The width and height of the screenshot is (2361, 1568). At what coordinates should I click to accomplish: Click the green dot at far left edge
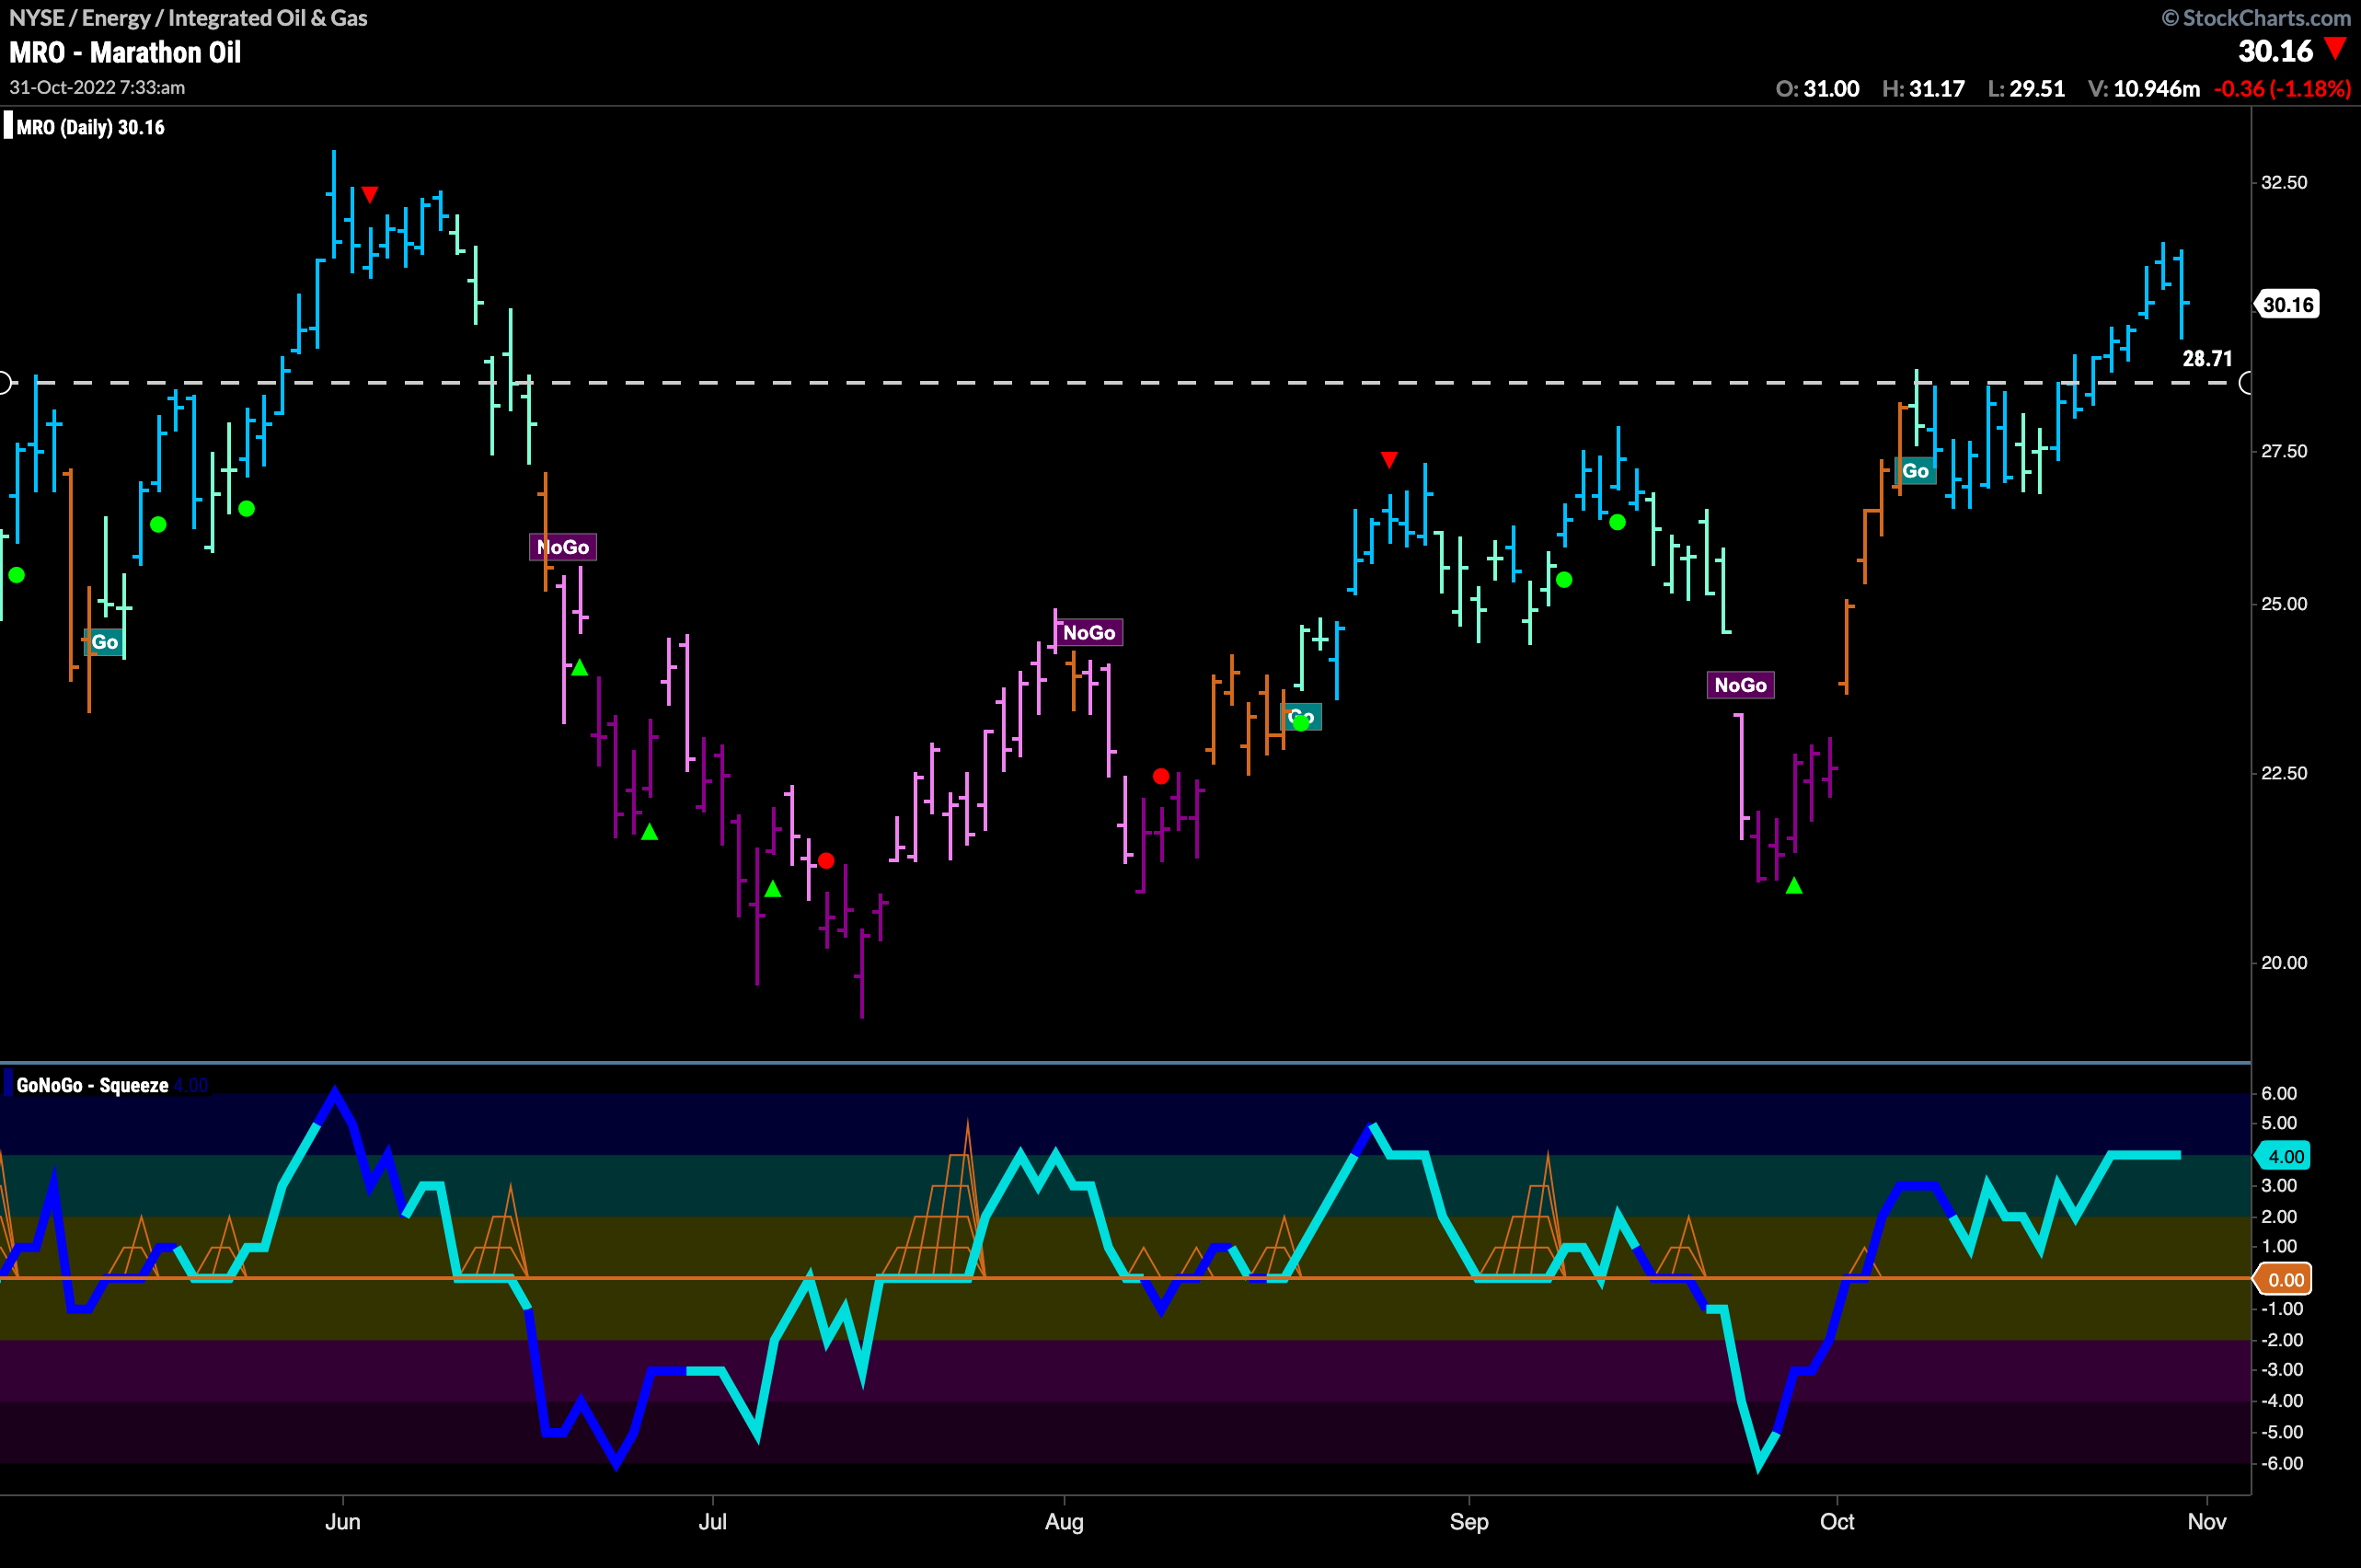17,575
